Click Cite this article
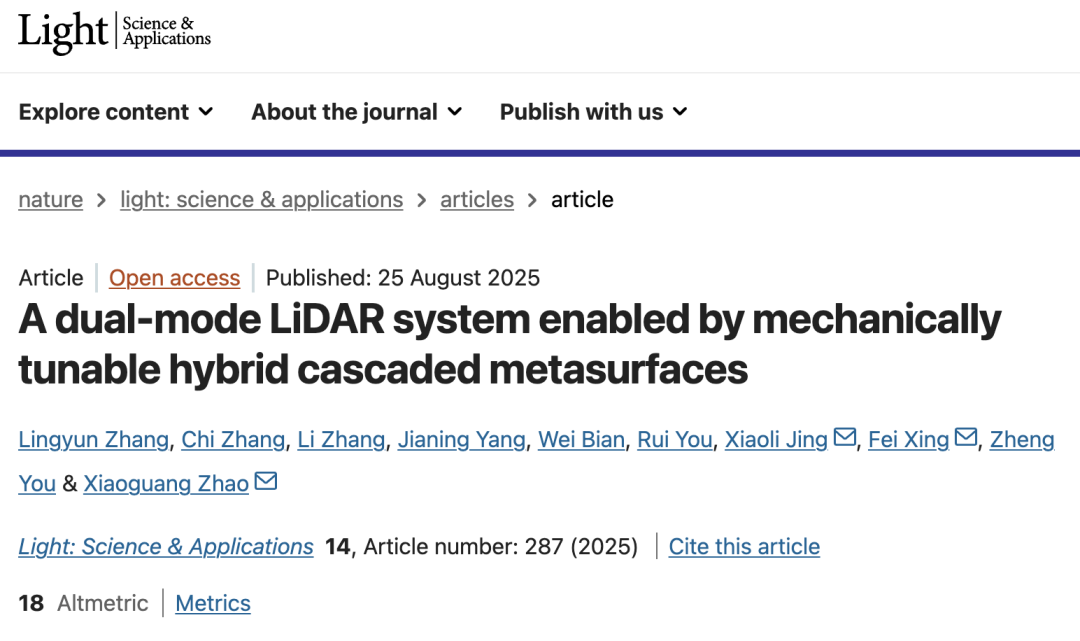Viewport: 1080px width, 641px height. click(744, 547)
